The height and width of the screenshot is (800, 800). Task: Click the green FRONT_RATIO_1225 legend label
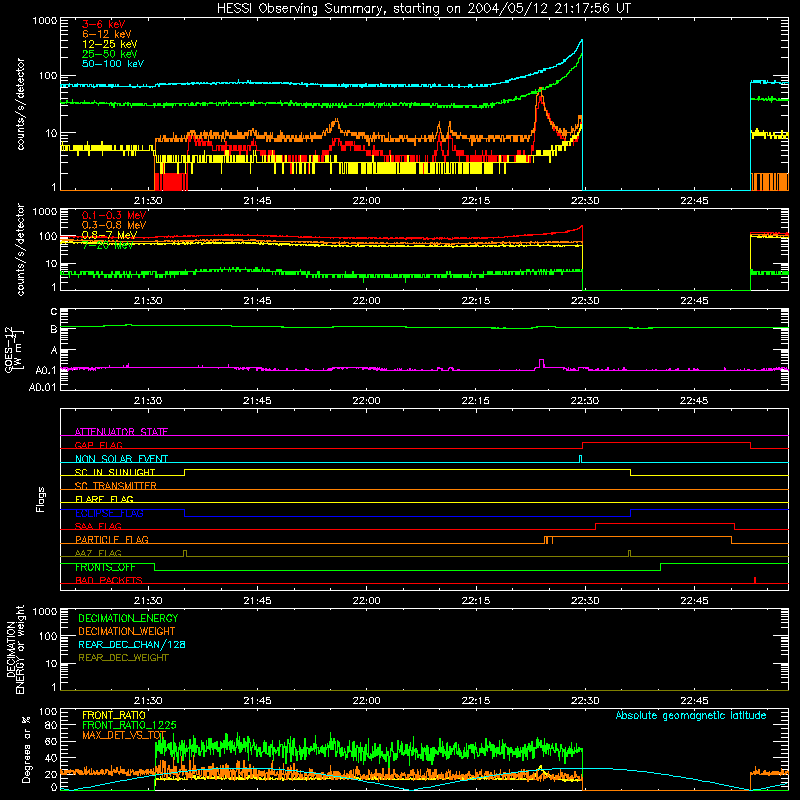[x=129, y=725]
